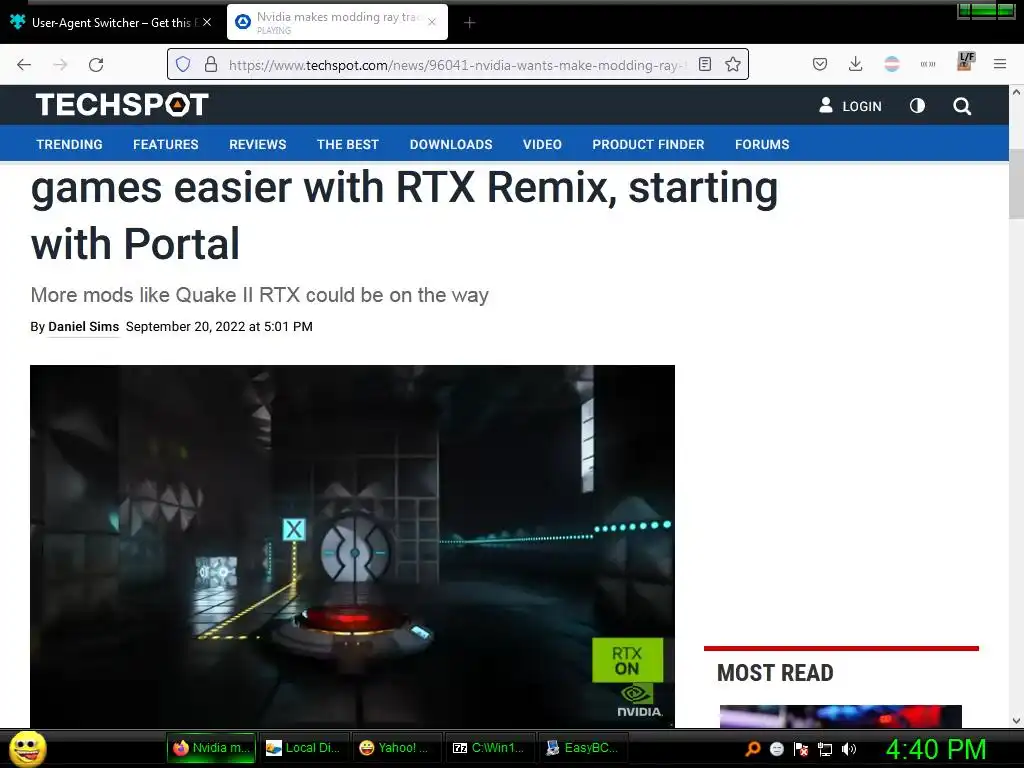Click the MOST READ heading

pos(775,673)
